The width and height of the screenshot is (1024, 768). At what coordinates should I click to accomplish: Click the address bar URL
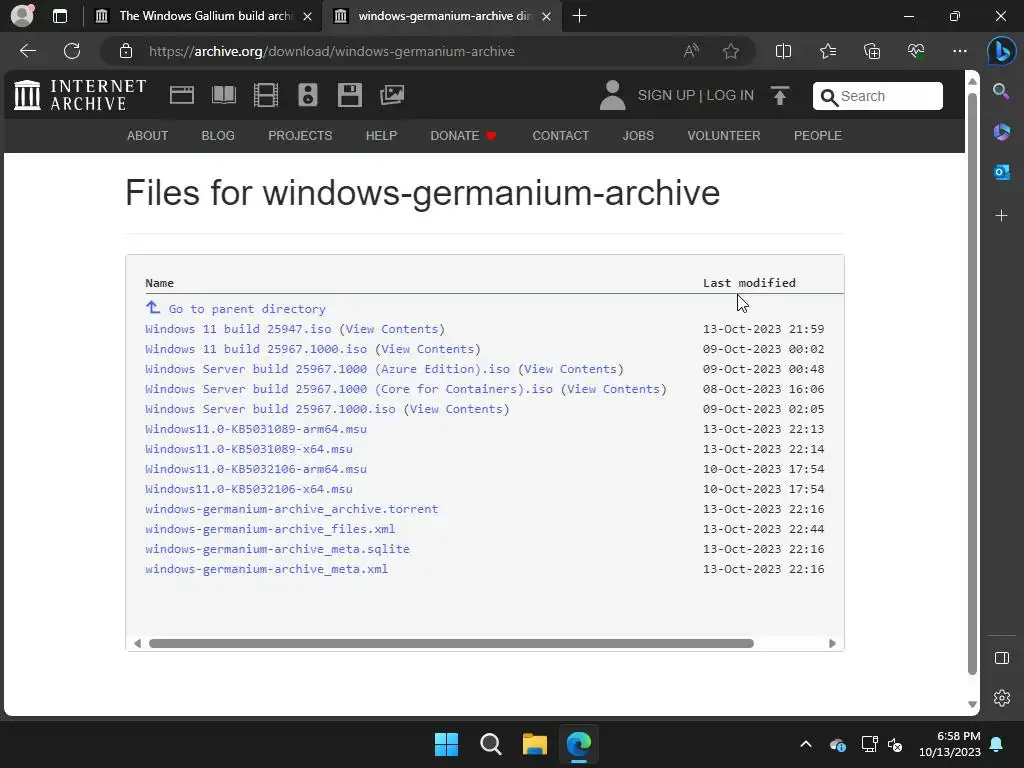[332, 51]
